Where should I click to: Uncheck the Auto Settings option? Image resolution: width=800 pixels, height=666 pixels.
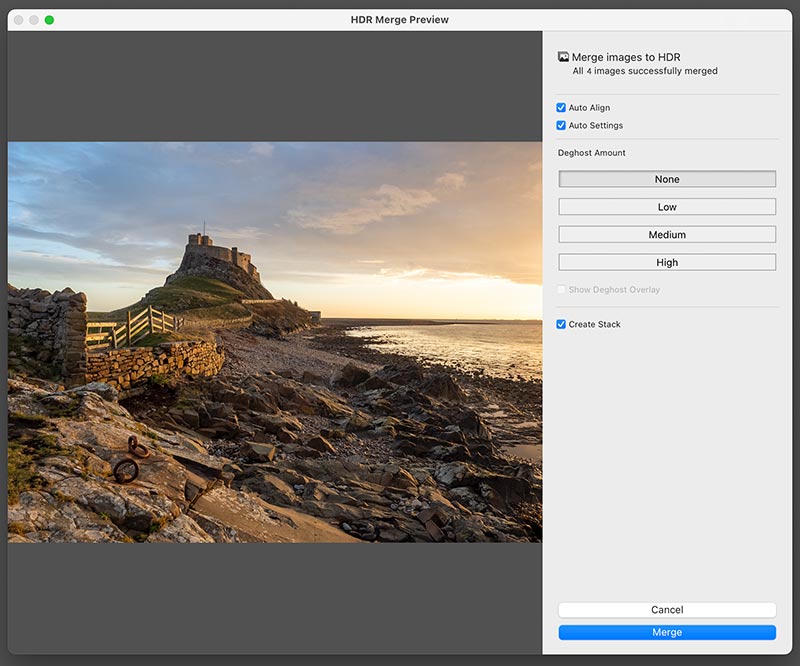tap(561, 126)
